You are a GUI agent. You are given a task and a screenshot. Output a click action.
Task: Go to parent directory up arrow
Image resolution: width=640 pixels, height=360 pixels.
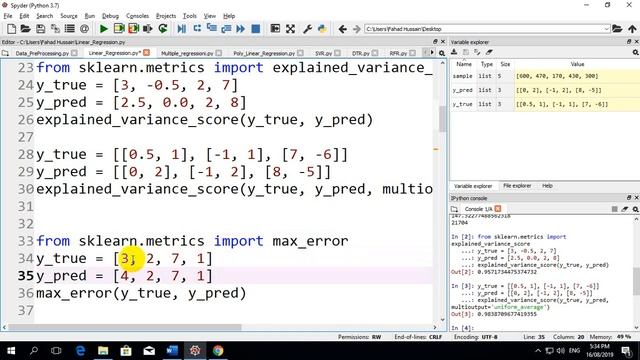[632, 29]
